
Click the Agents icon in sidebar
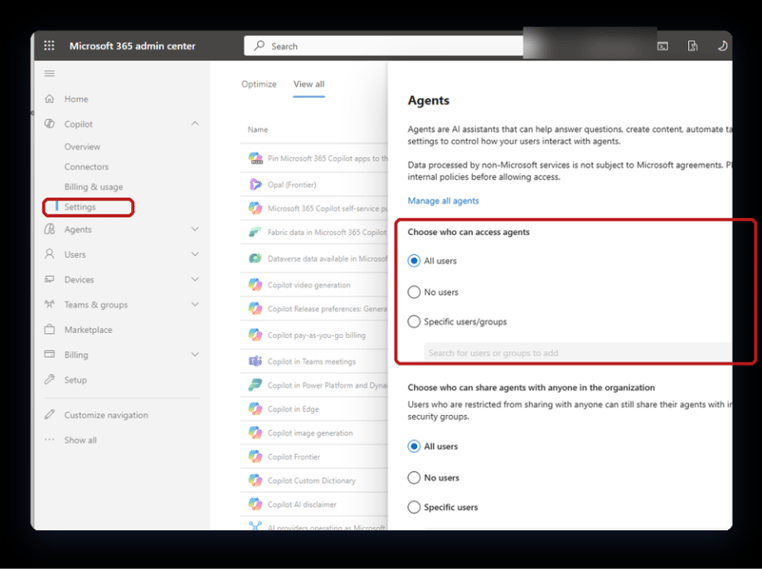(x=49, y=229)
